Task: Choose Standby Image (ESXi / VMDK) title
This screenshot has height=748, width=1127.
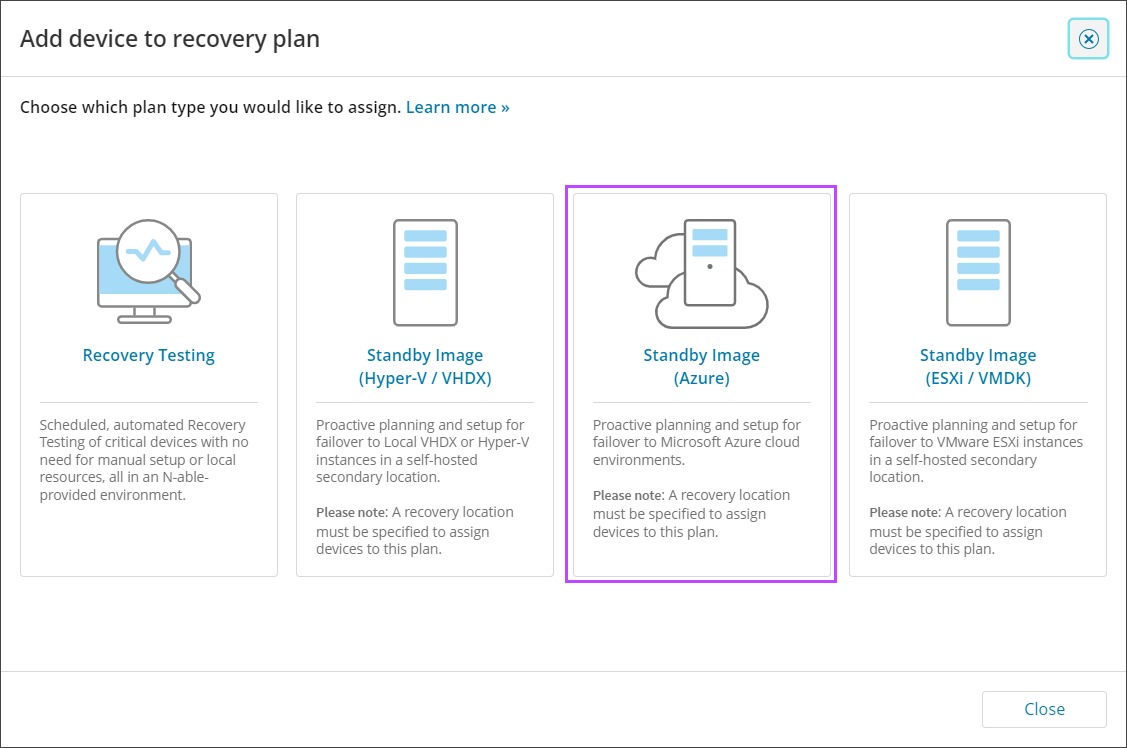Action: (x=978, y=366)
